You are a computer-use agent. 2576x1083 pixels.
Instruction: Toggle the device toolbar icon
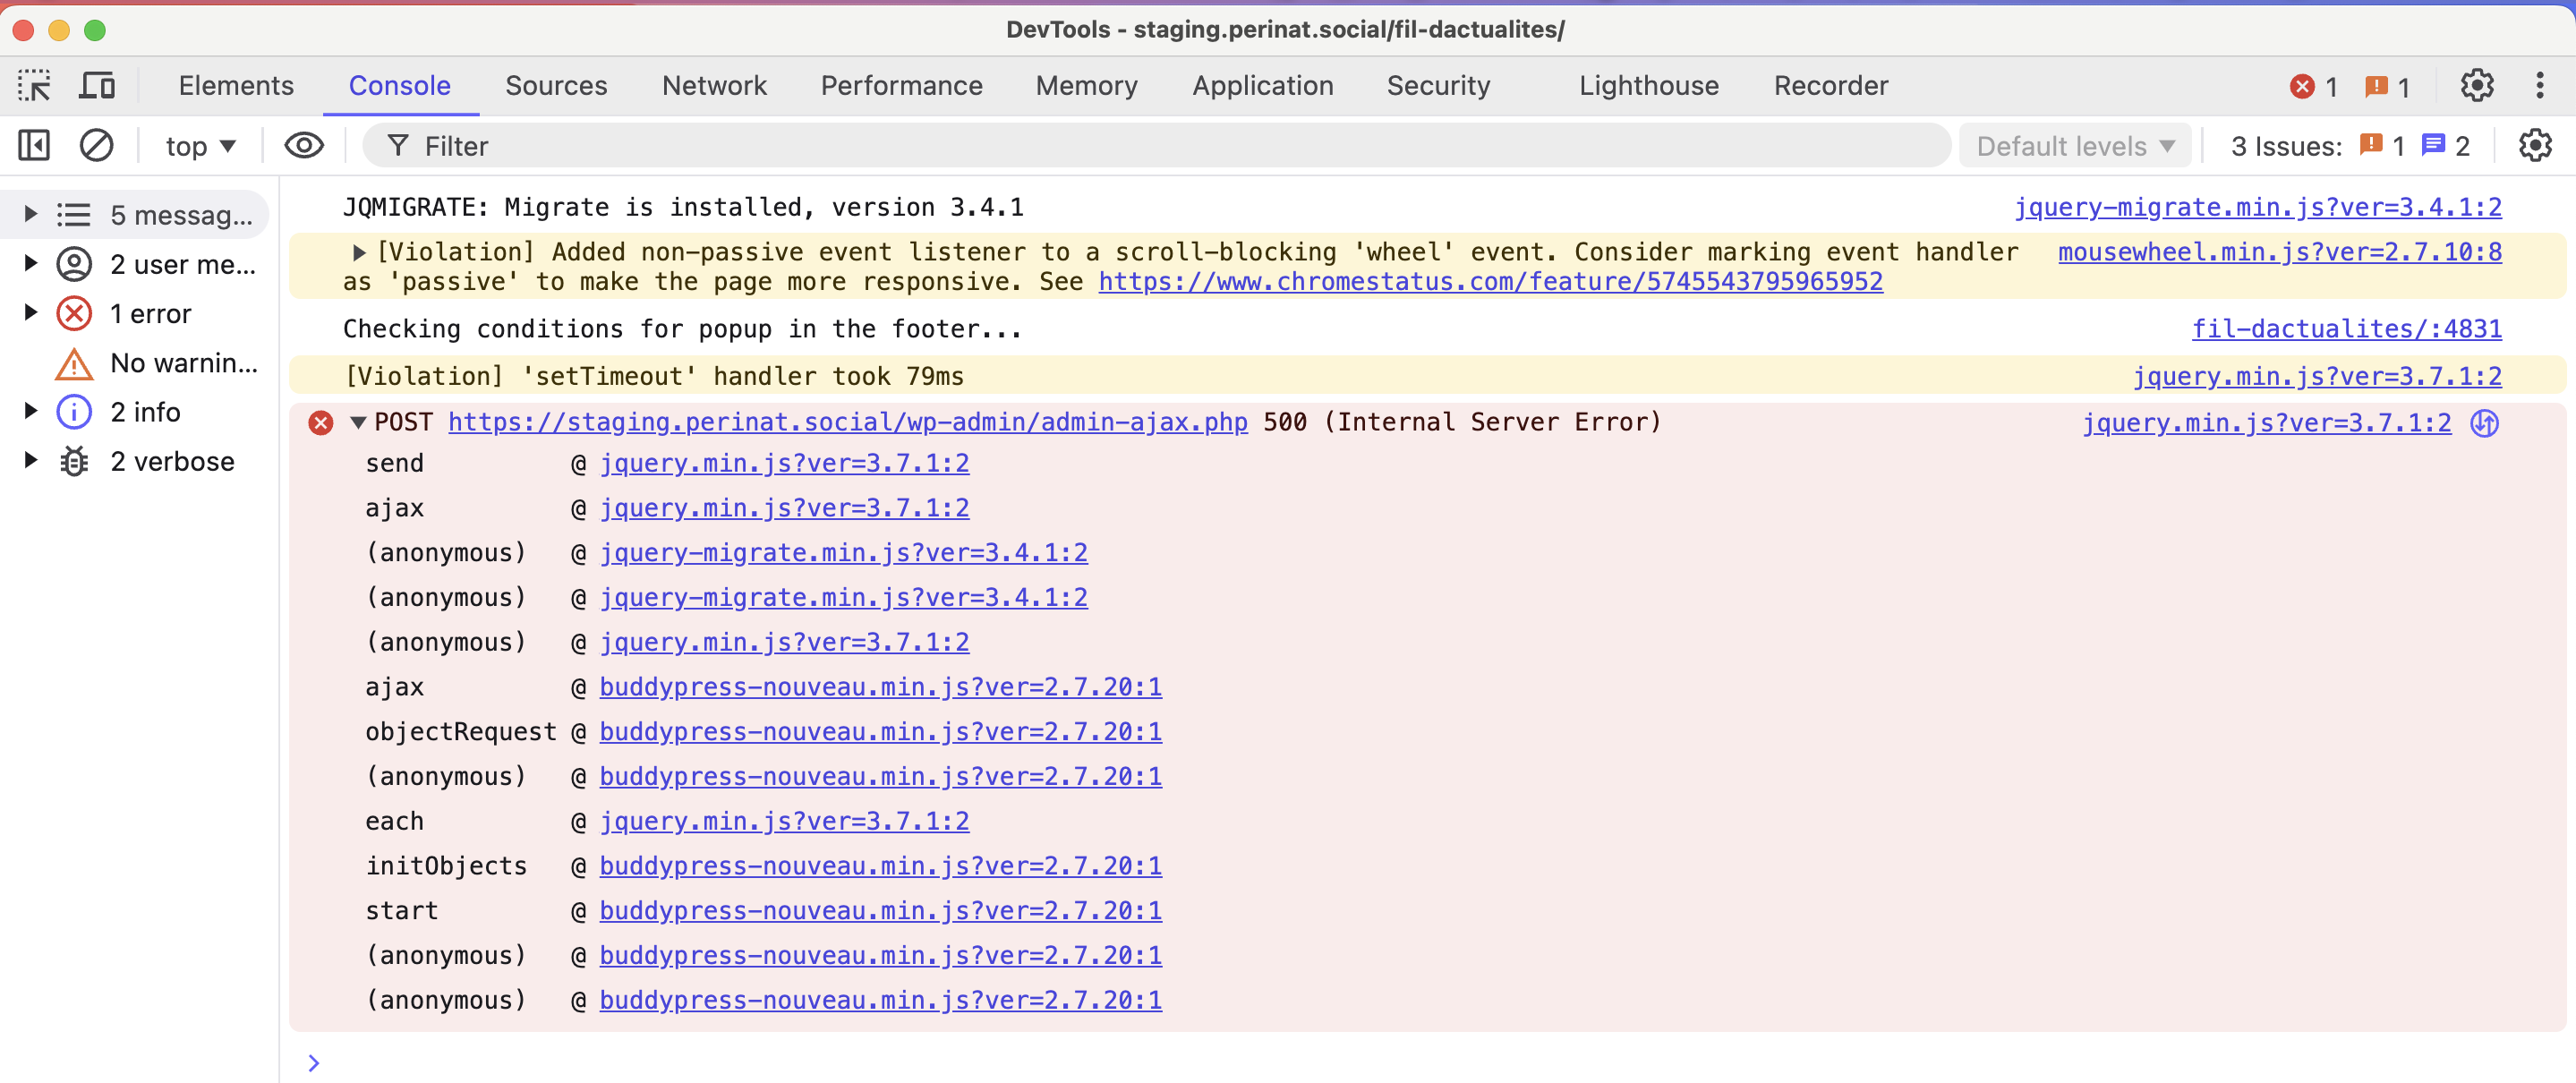(97, 86)
